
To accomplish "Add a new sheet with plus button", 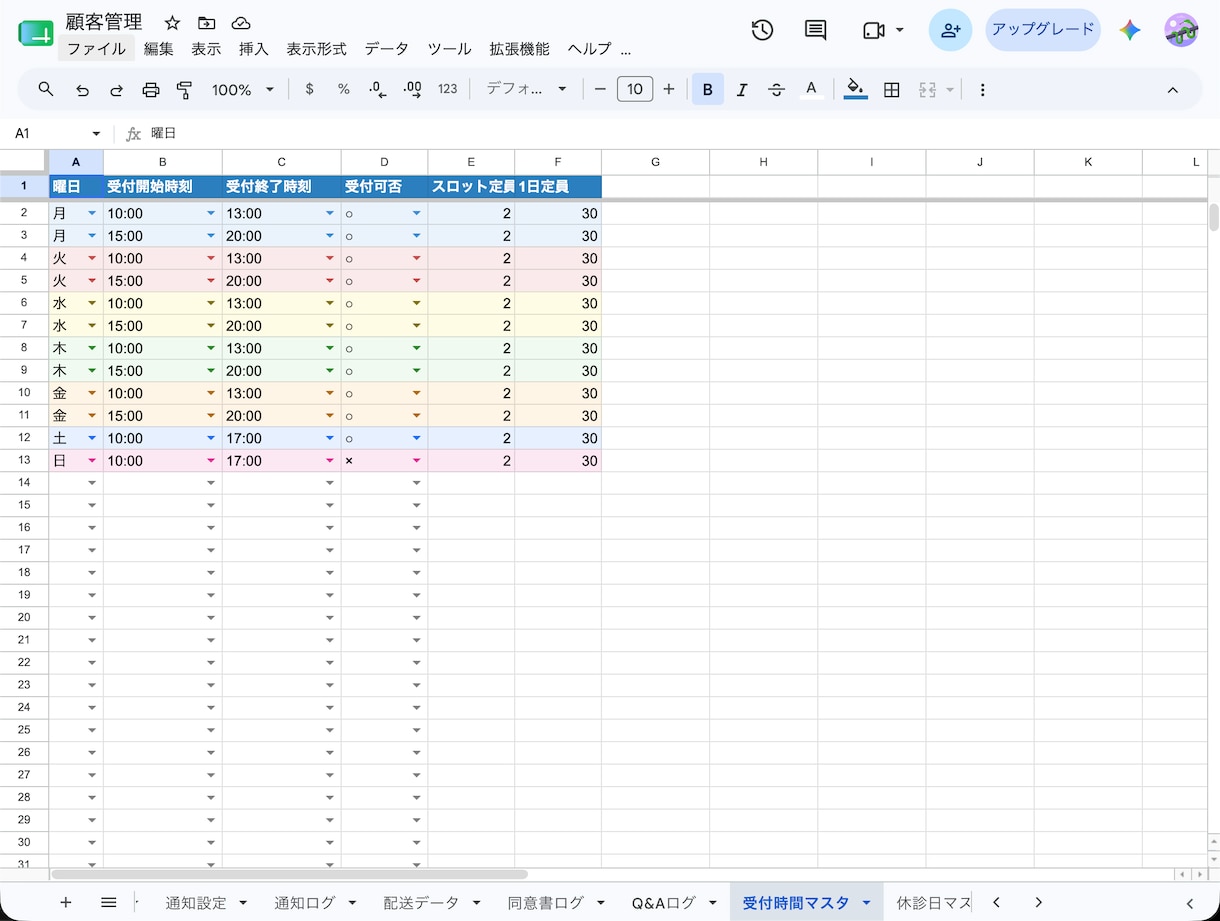I will 66,902.
